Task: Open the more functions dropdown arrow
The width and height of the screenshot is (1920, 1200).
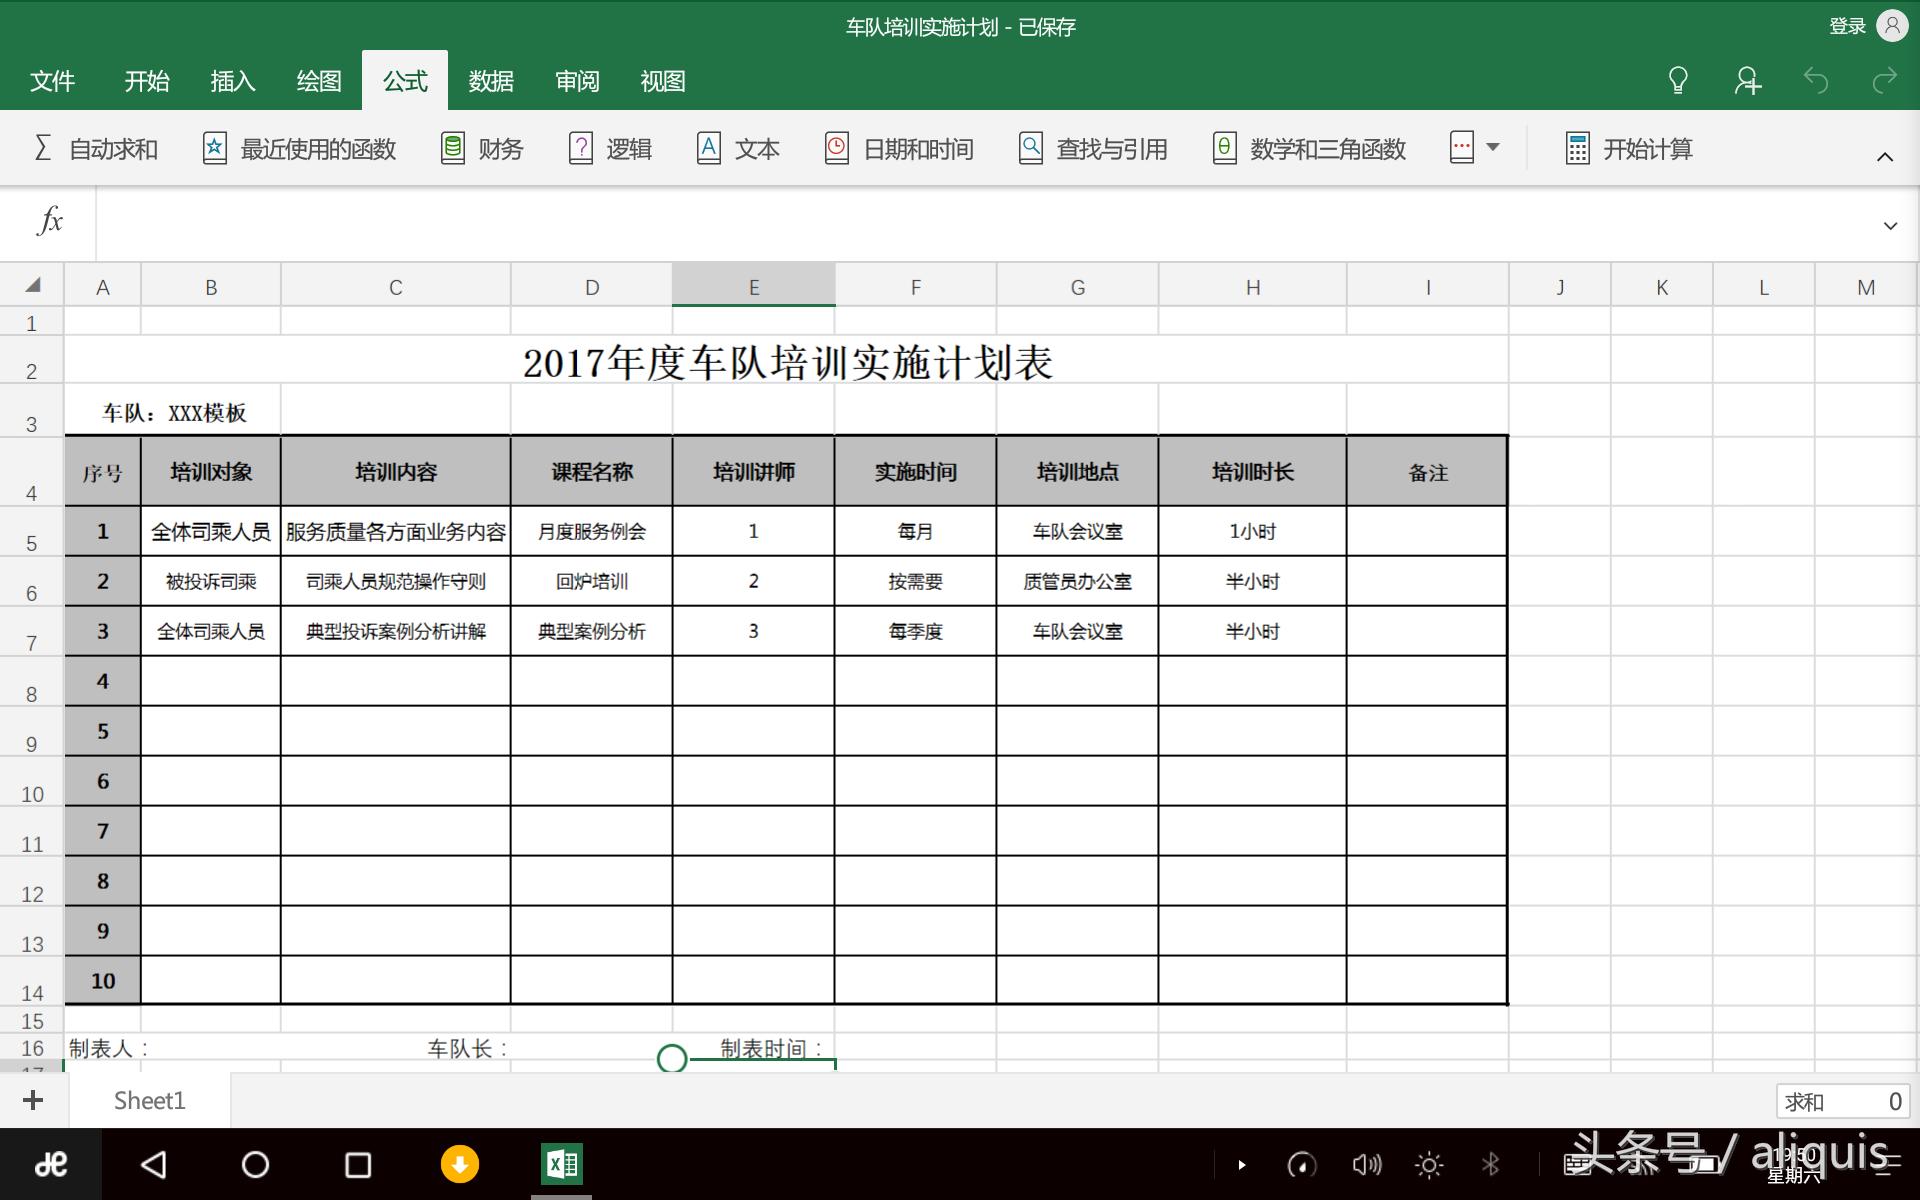Action: point(1493,147)
